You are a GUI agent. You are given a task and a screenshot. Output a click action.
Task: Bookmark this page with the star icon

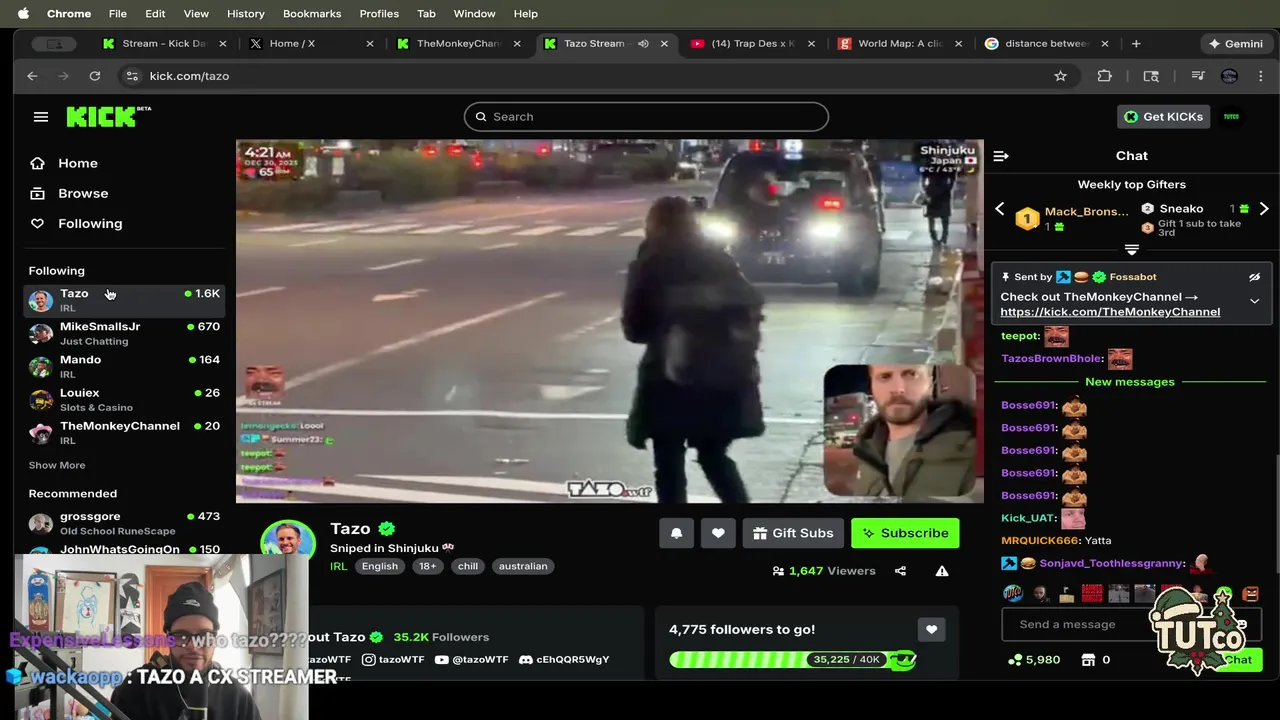point(1060,76)
